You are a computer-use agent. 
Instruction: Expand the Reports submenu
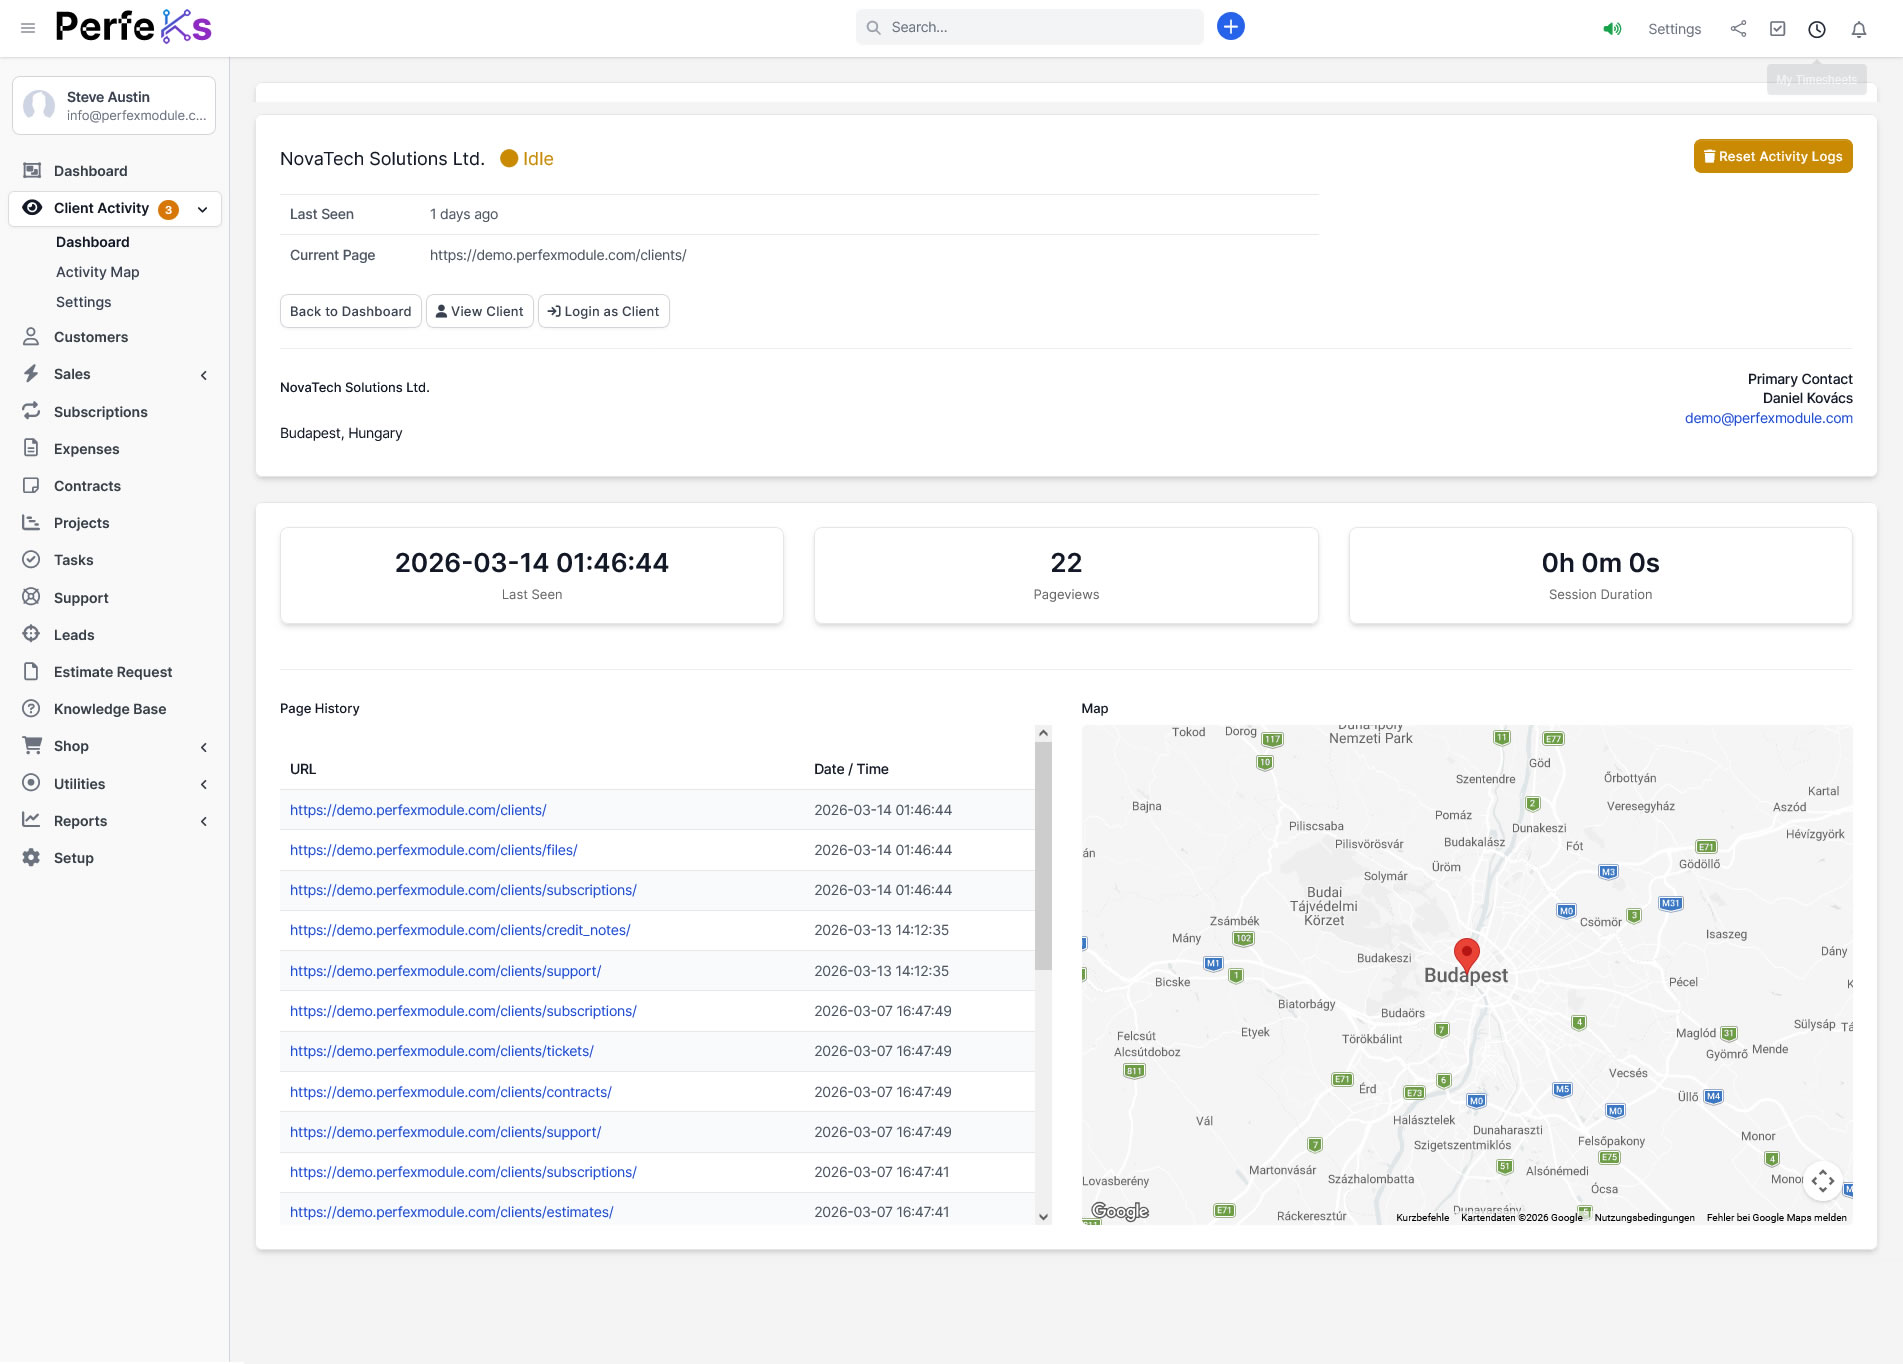(x=204, y=821)
